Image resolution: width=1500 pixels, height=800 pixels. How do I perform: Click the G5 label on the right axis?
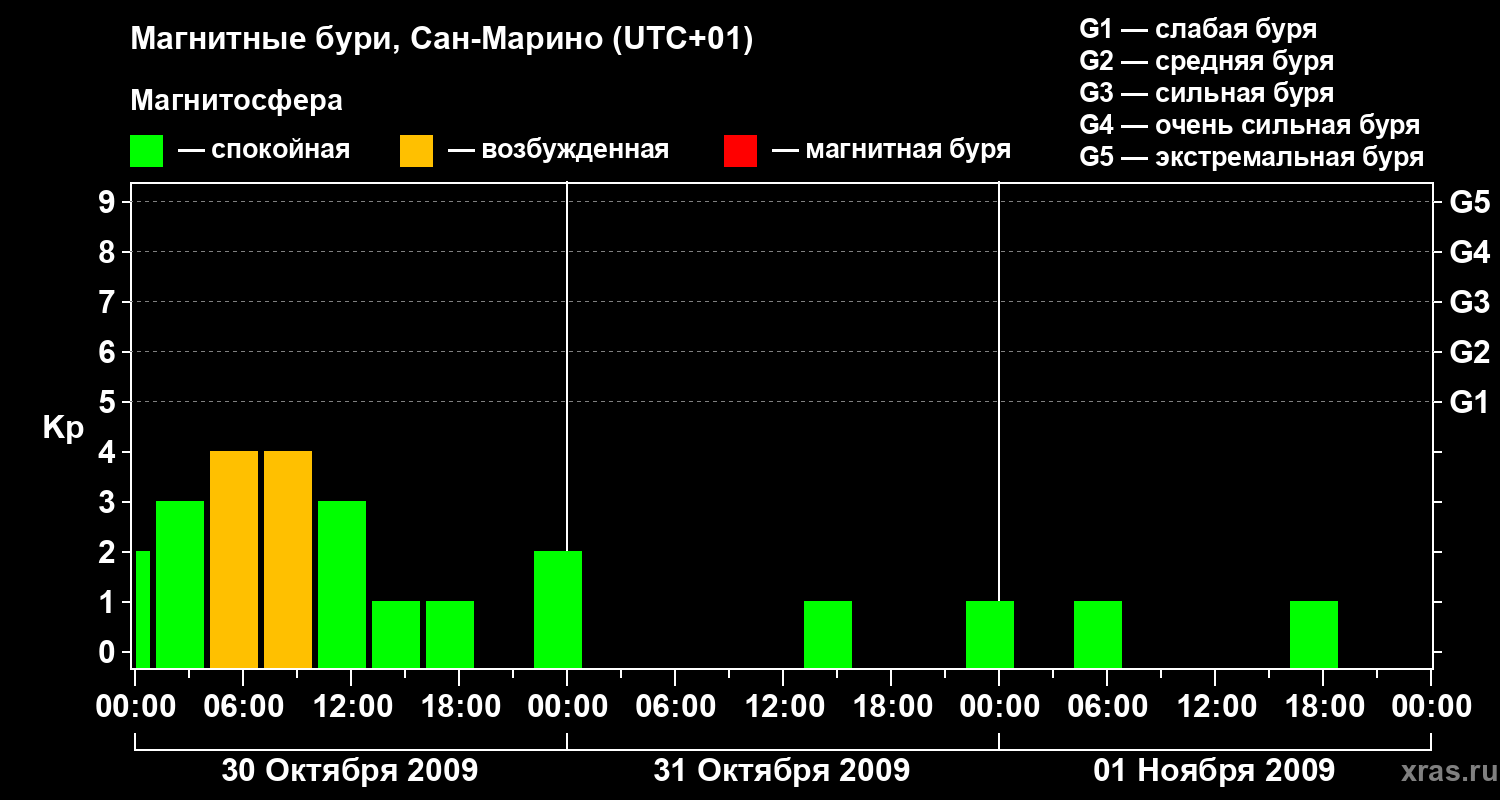(1470, 202)
